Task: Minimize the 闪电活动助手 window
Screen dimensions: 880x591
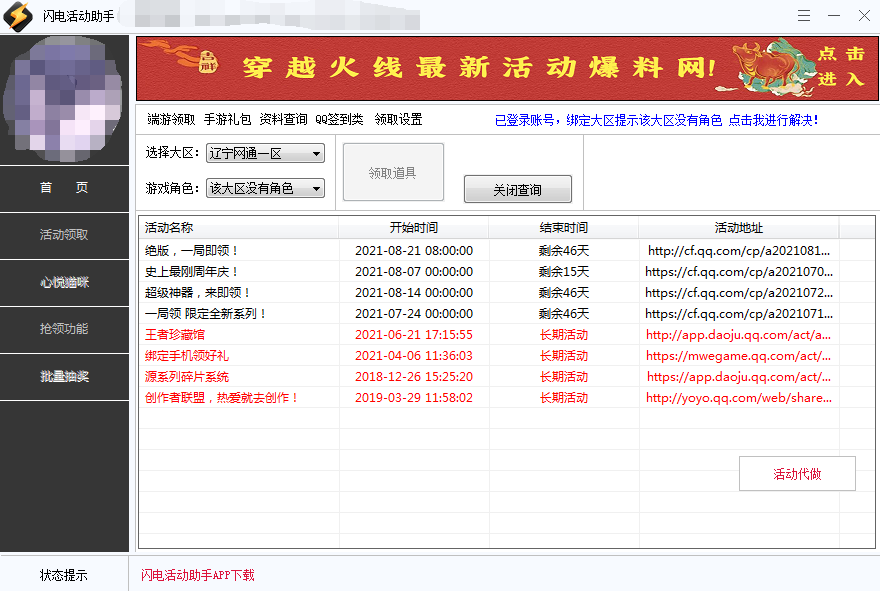Action: [x=834, y=16]
